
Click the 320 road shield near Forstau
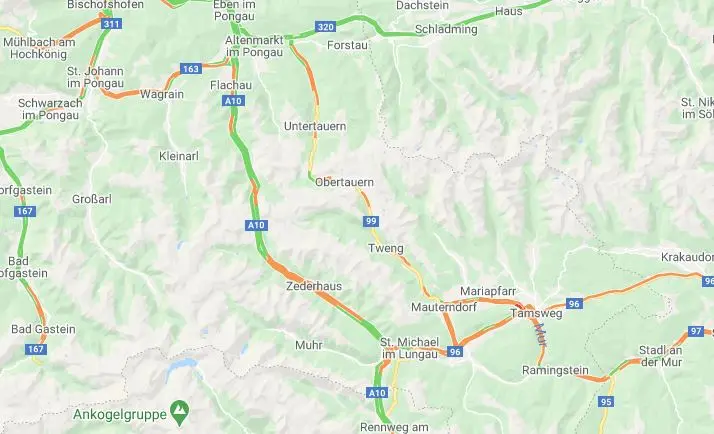[326, 27]
